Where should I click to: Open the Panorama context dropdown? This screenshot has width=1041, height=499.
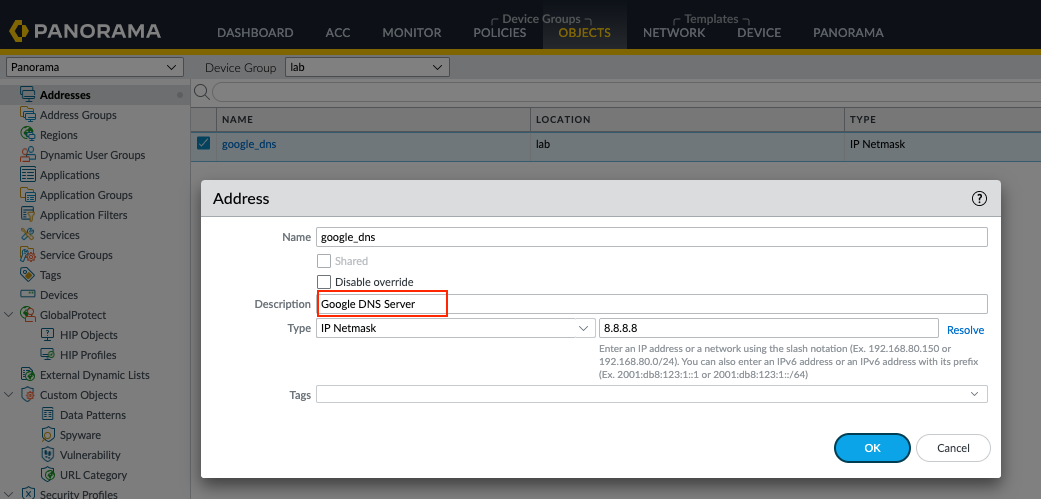94,67
